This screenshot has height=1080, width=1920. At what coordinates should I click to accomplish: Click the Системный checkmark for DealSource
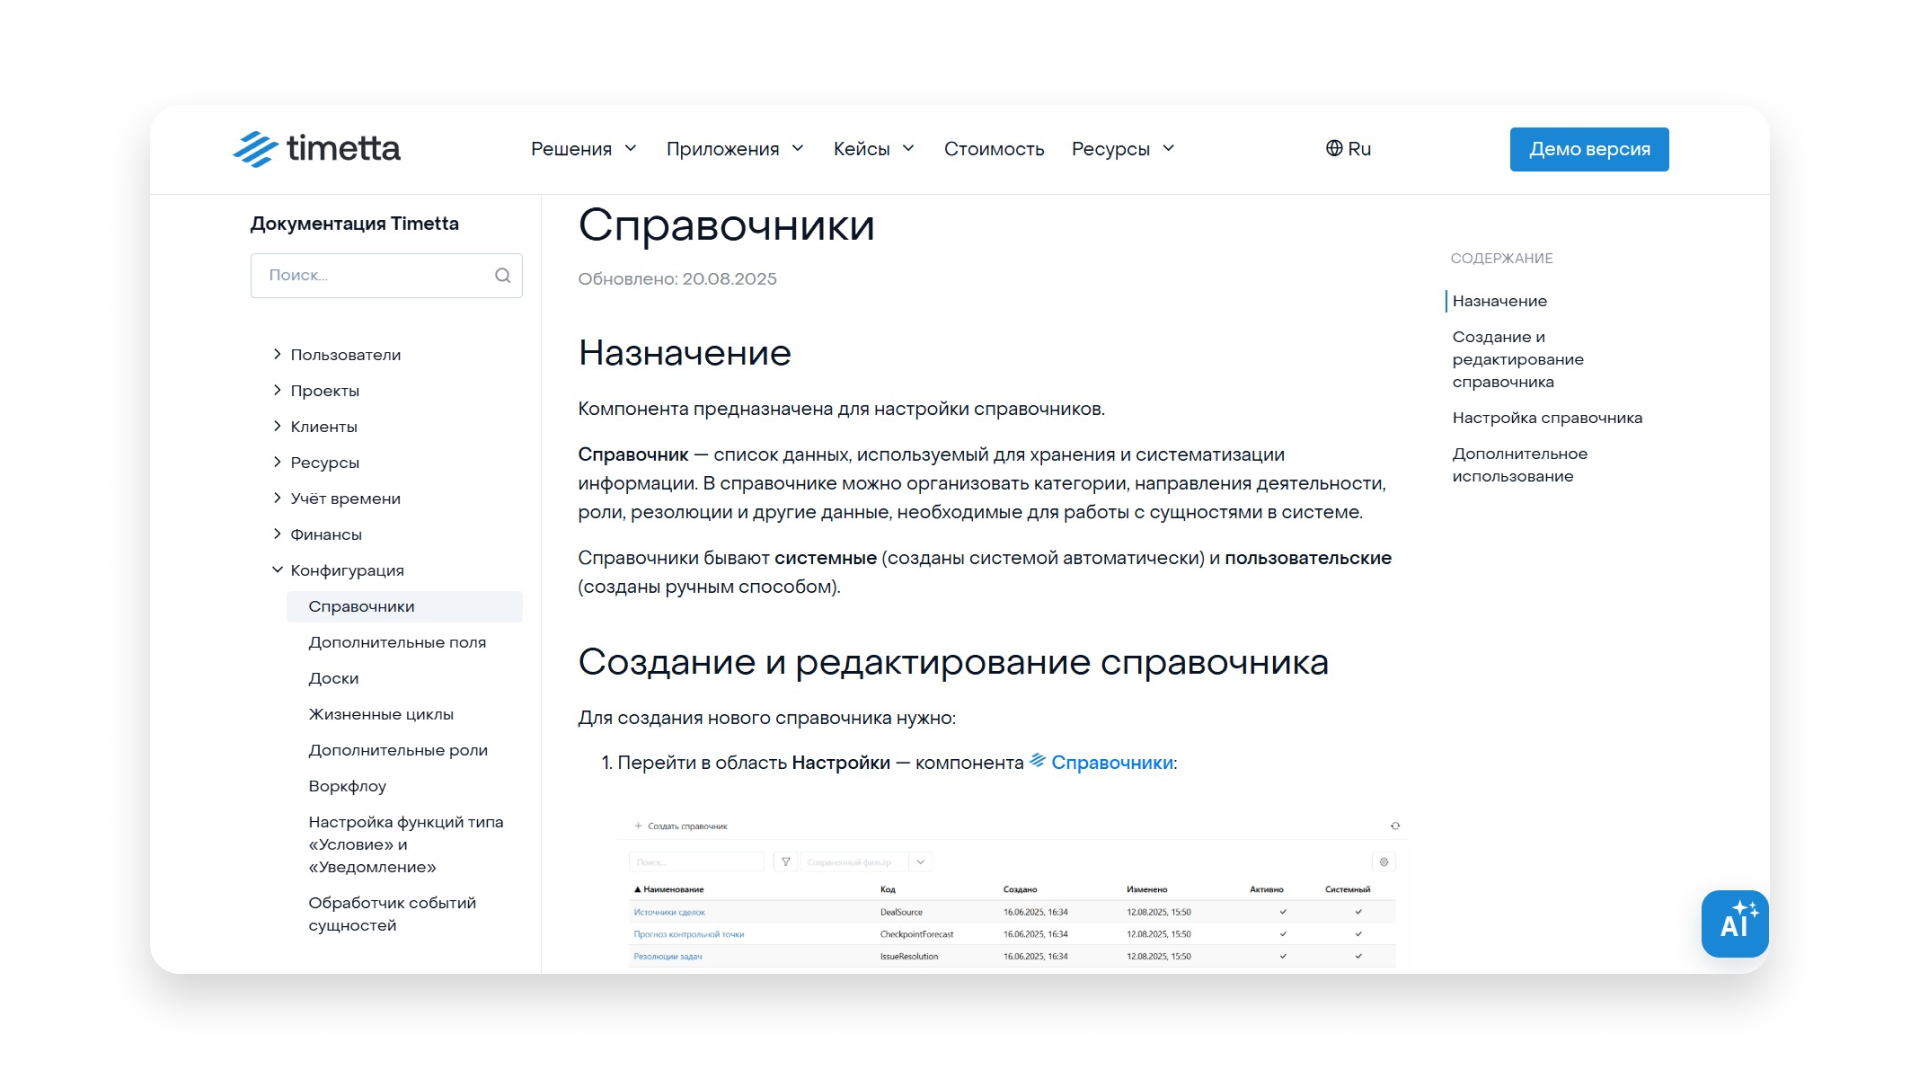pyautogui.click(x=1357, y=911)
